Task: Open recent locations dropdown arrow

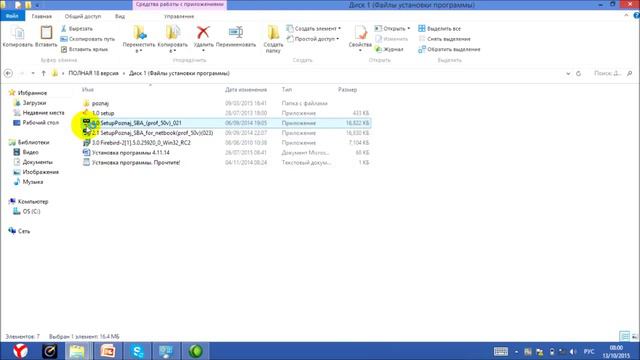Action: pyautogui.click(x=33, y=73)
